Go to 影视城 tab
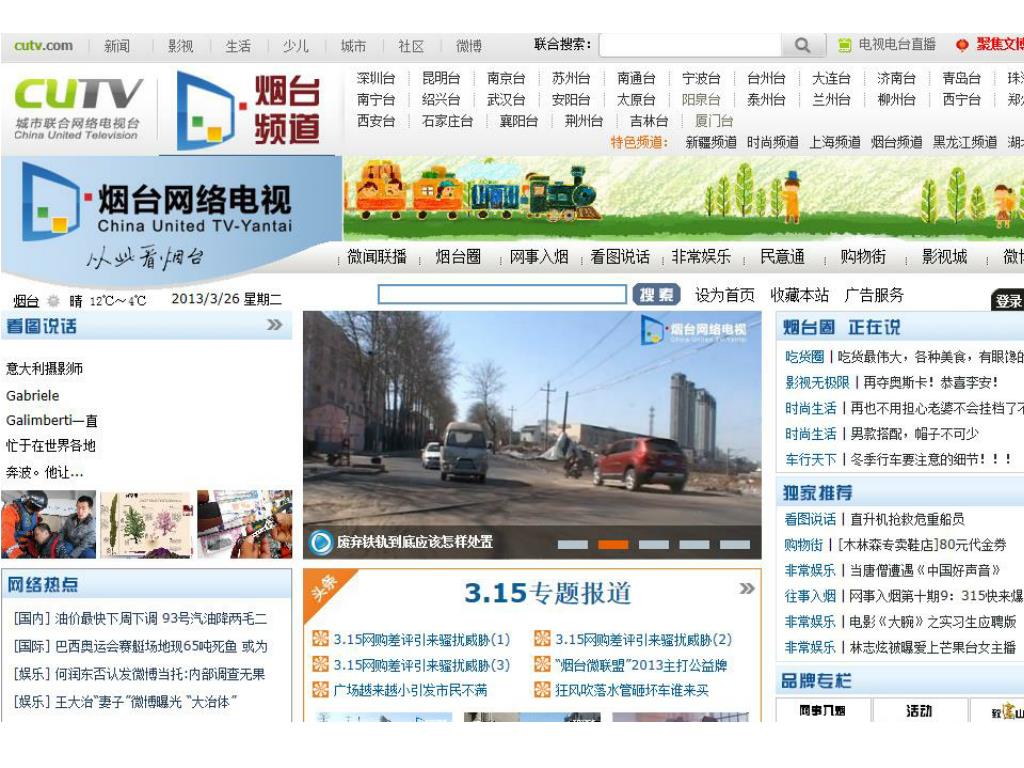 click(x=944, y=257)
